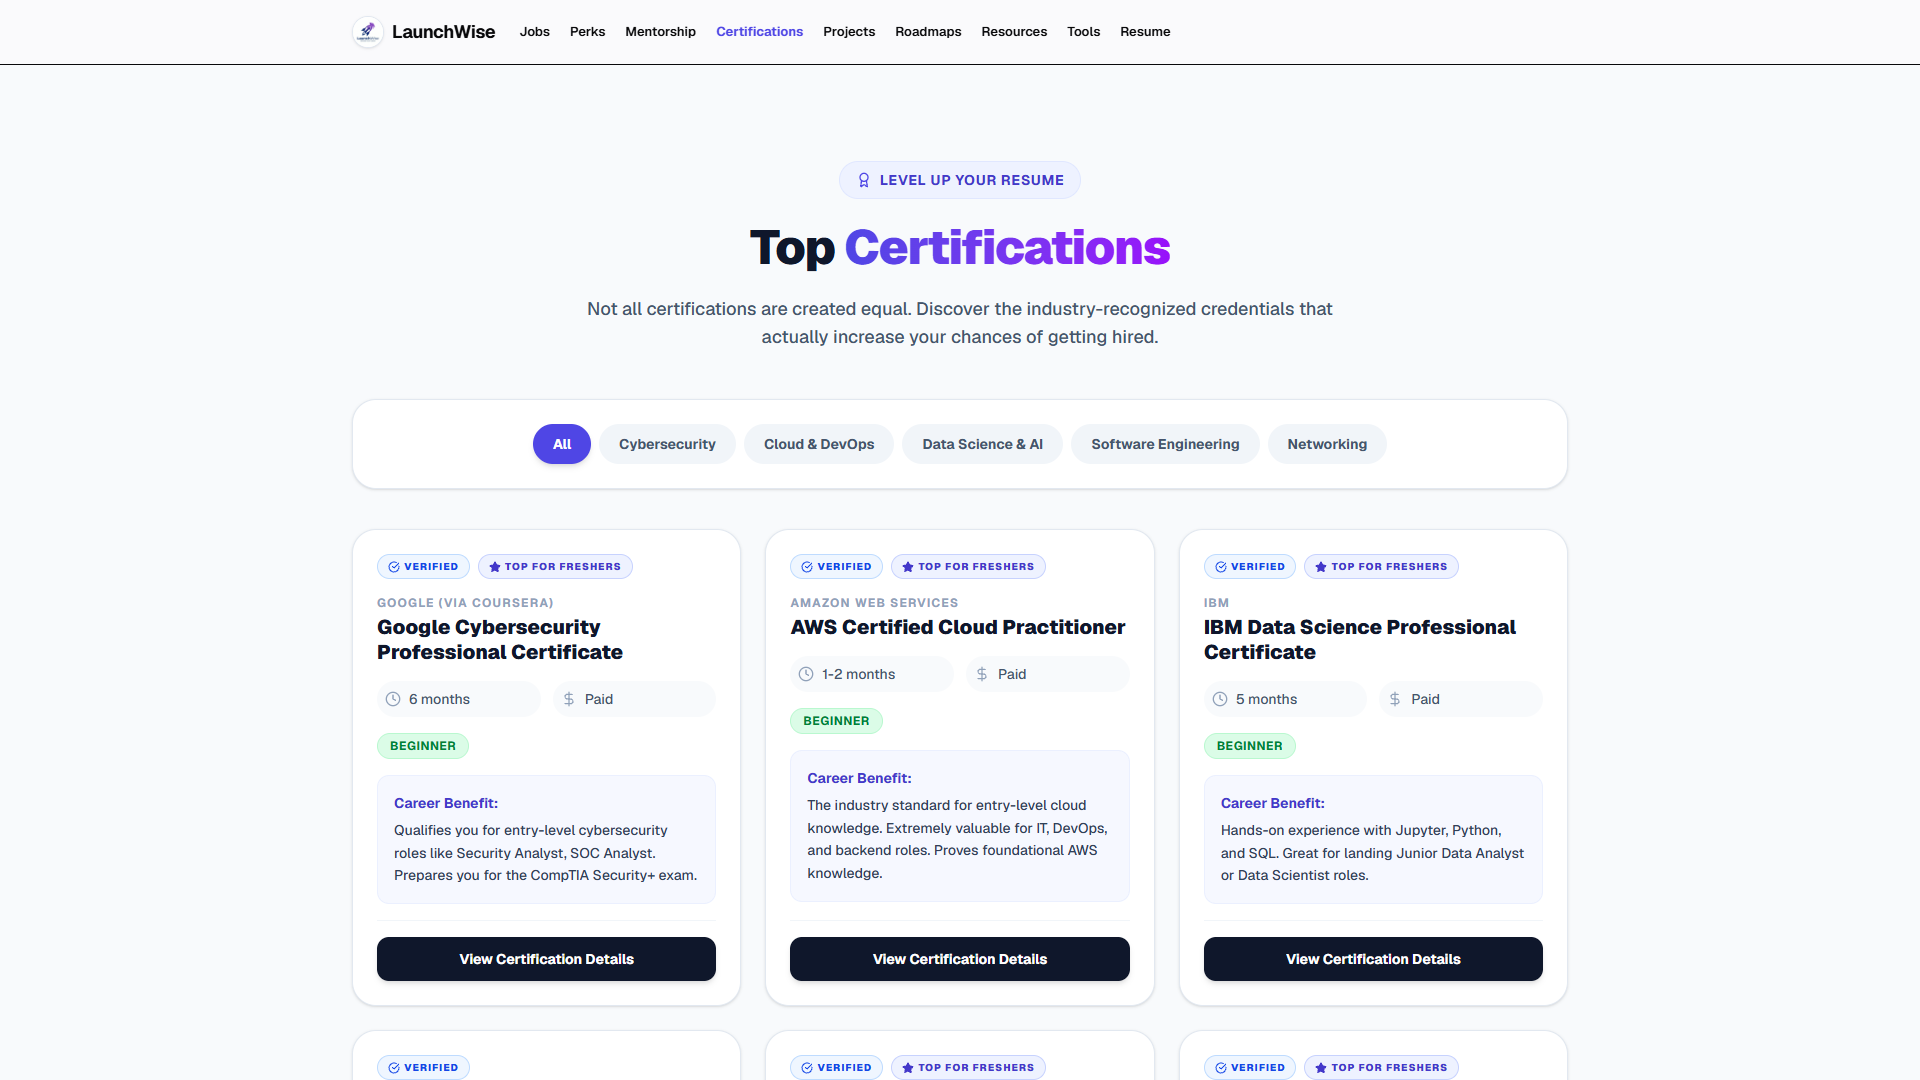Click the LaunchWise brand name

click(443, 32)
